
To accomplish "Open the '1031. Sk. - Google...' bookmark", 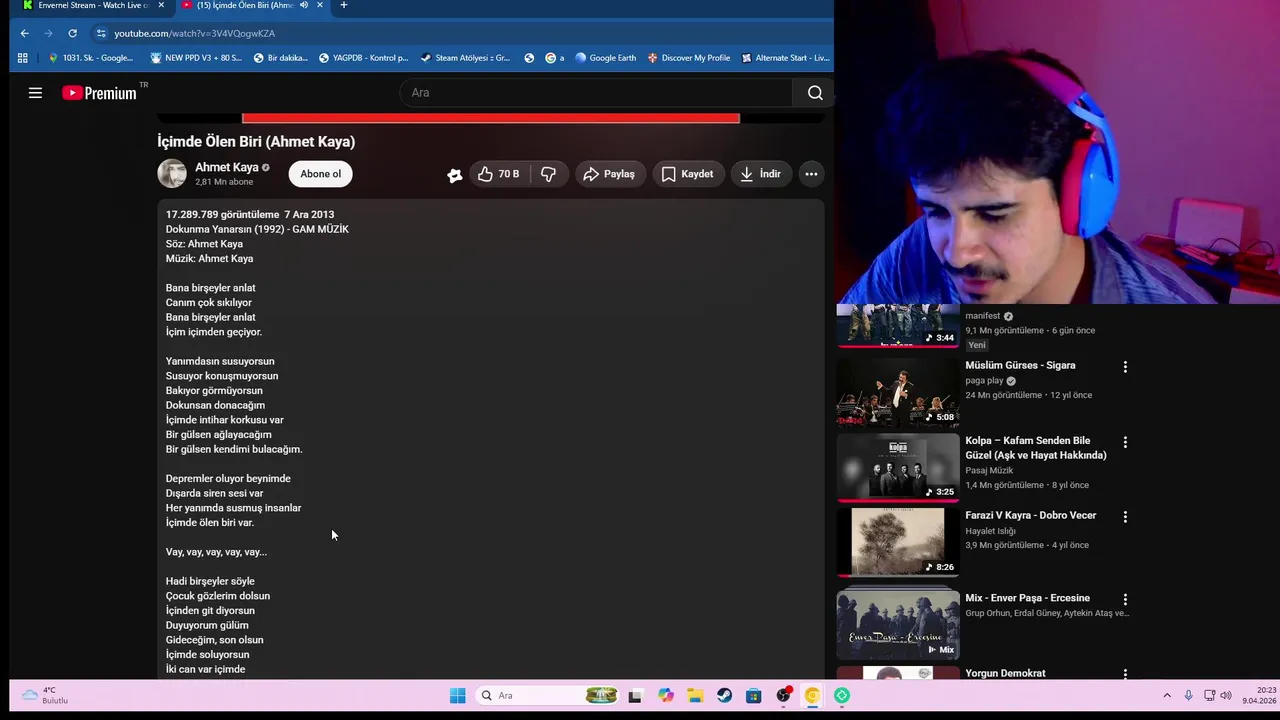I will 90,58.
